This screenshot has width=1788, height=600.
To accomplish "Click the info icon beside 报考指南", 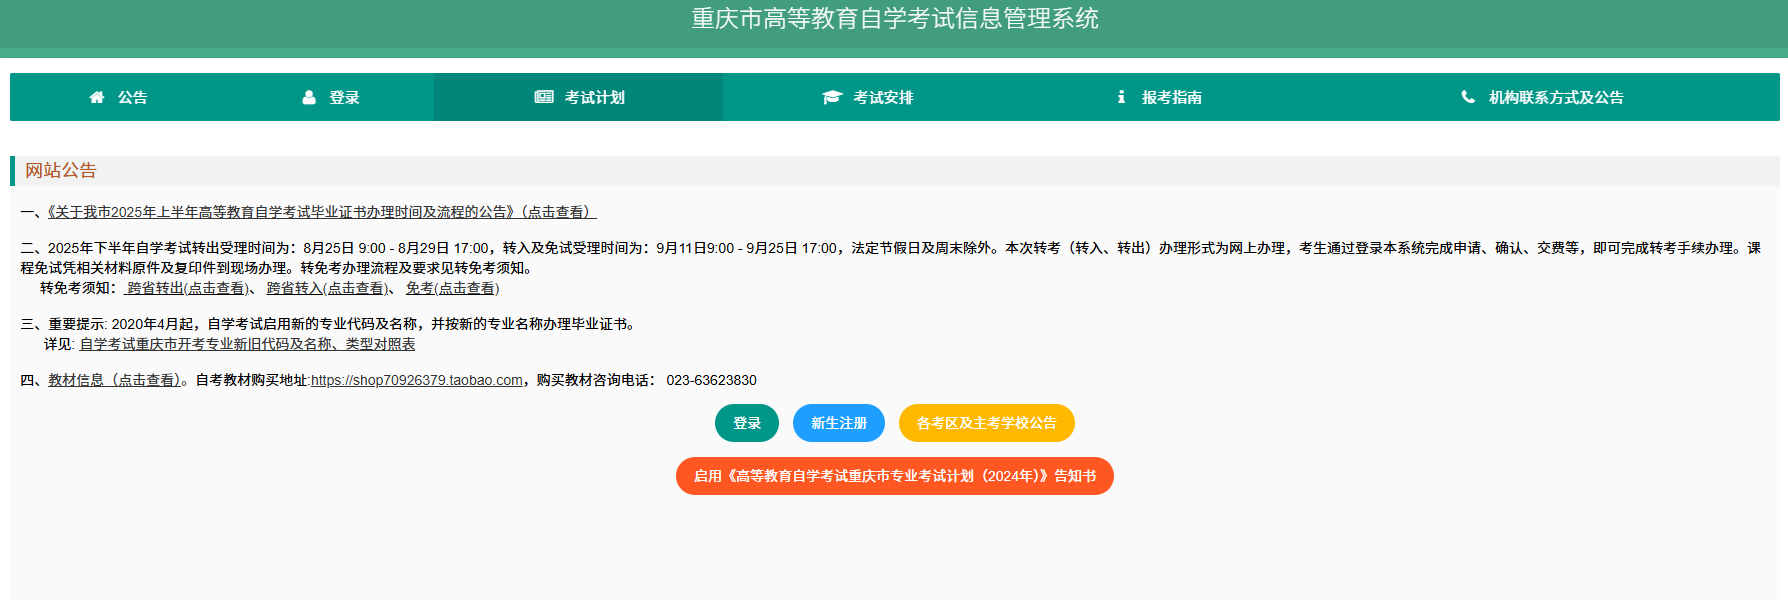I will tap(1121, 97).
